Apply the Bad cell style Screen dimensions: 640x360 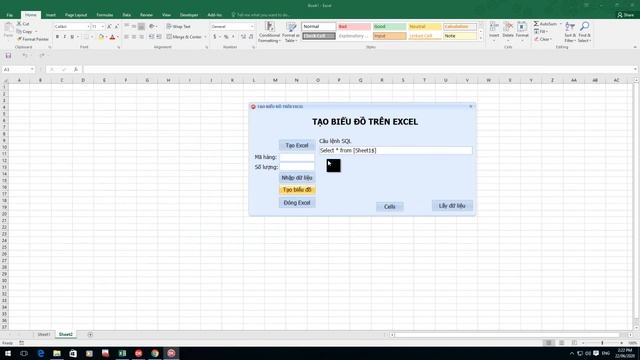pos(354,27)
